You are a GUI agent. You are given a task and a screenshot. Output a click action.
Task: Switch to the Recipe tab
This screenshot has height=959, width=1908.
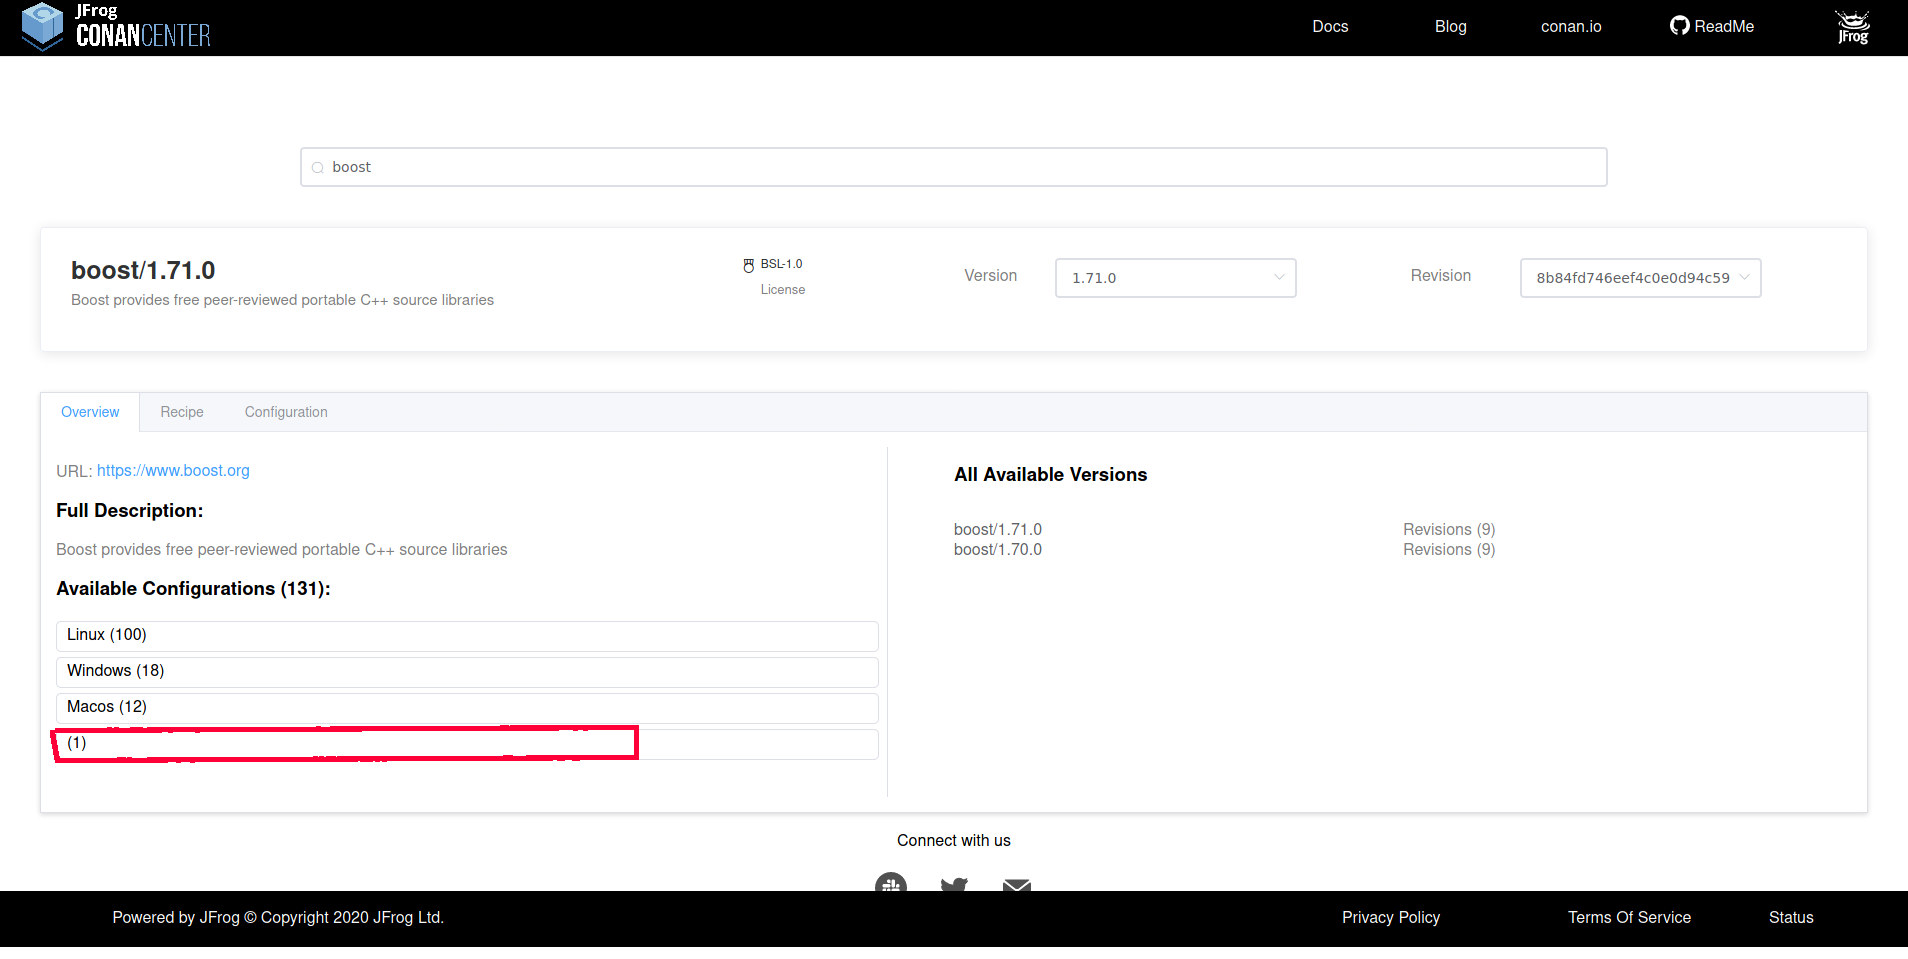pos(182,412)
